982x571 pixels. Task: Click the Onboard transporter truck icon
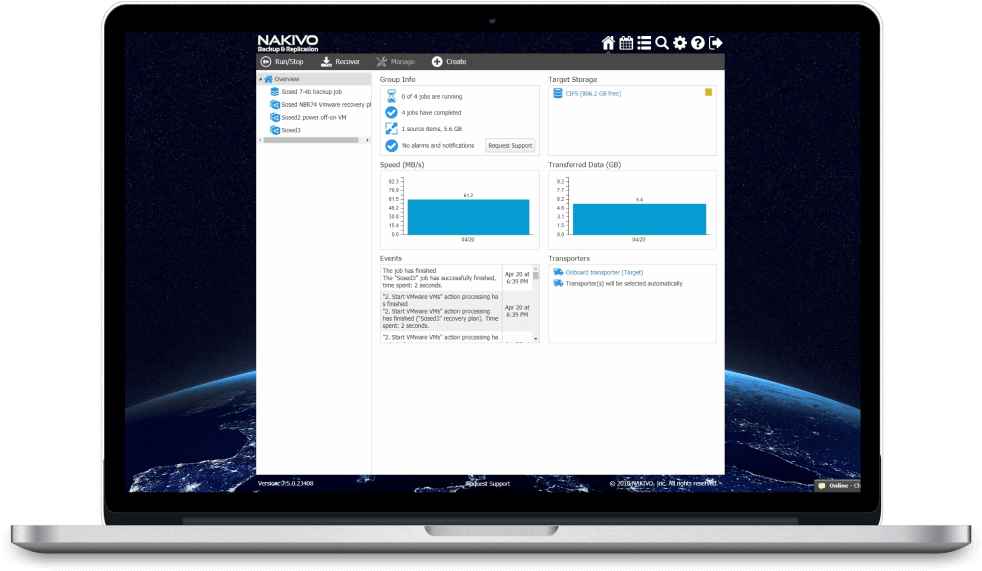pos(558,272)
